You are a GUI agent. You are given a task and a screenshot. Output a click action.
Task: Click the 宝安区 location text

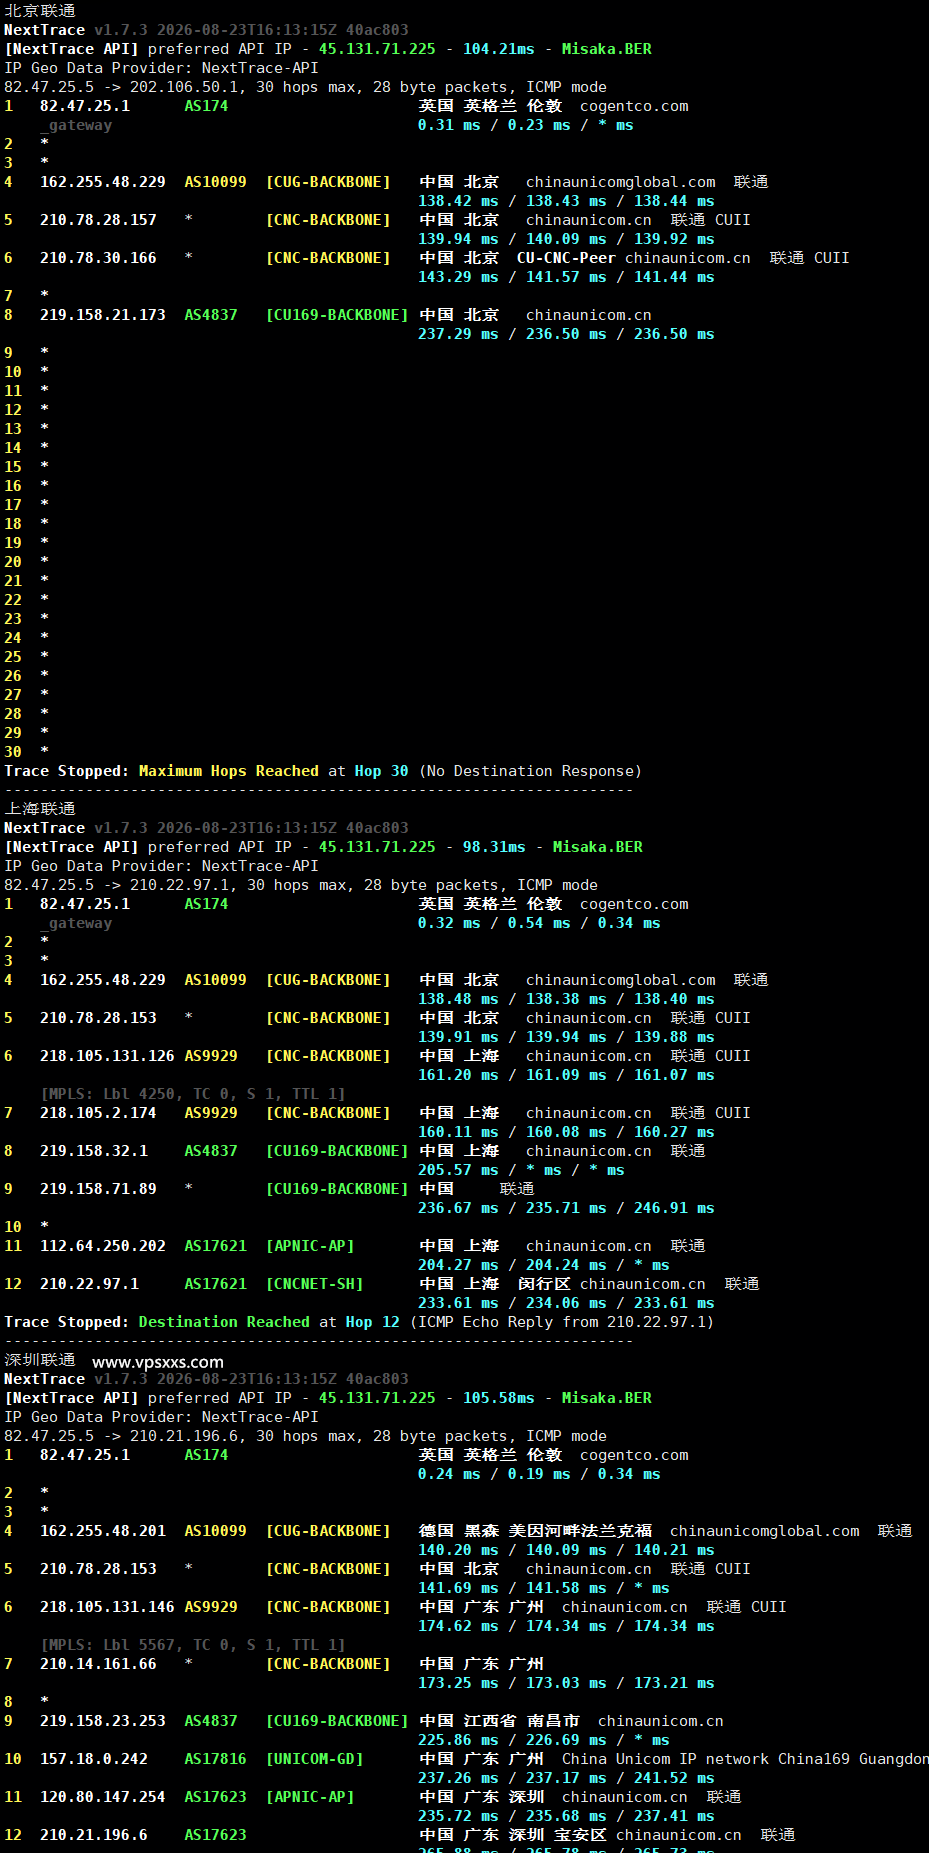pos(580,1835)
